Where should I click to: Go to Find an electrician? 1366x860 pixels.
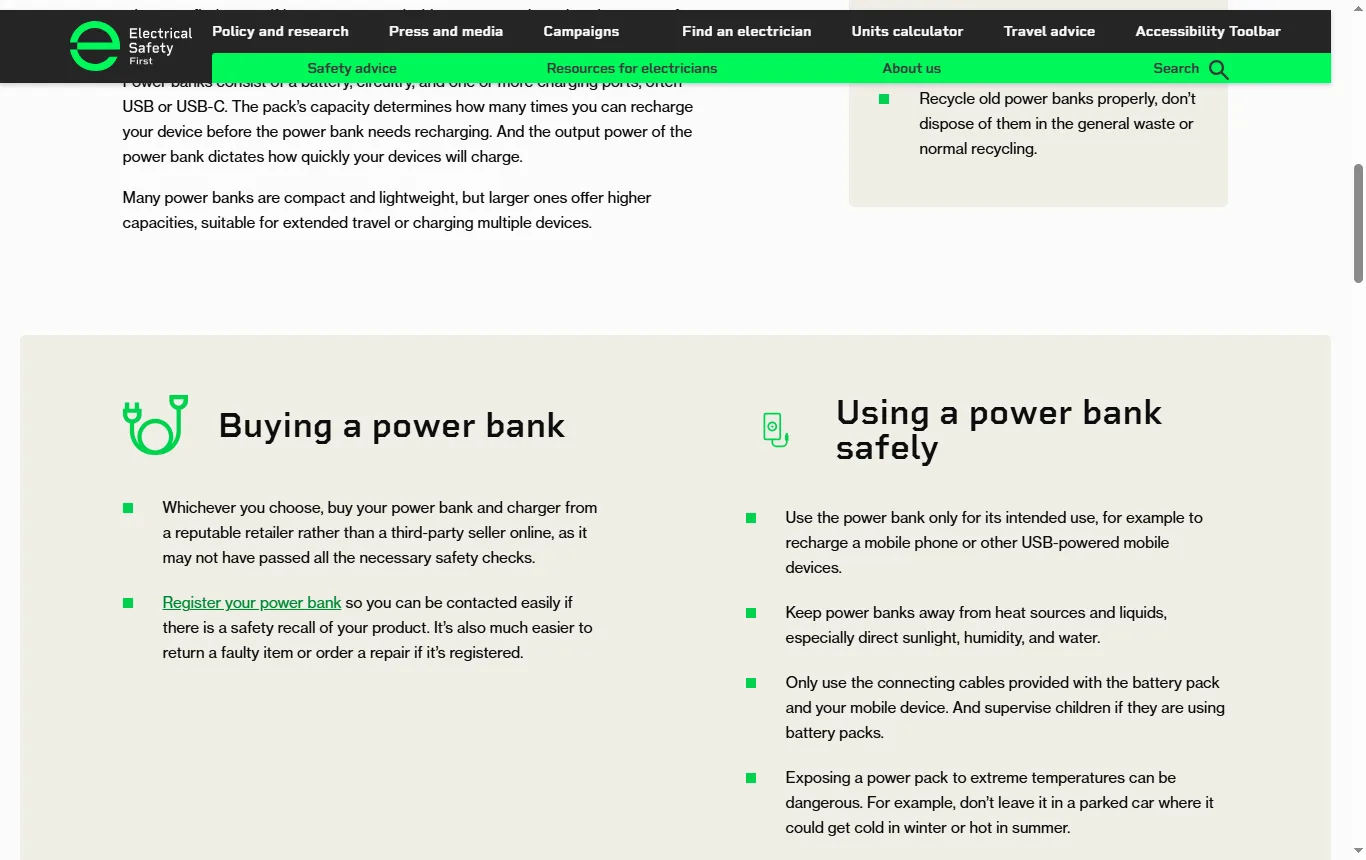point(747,31)
